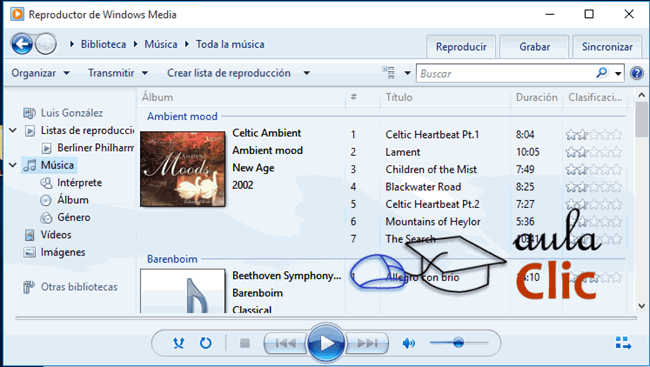Expand the breadcrumb arrow before Música
This screenshot has height=367, width=650.
[136, 44]
